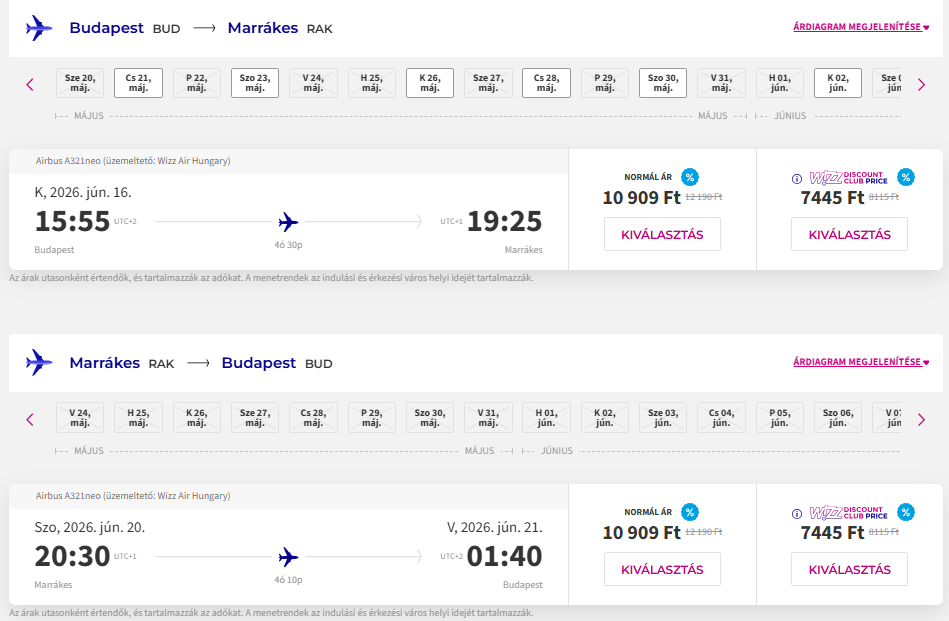Click the plane logo beside Marrákes → Budapest heading
Image resolution: width=949 pixels, height=621 pixels.
click(x=39, y=362)
